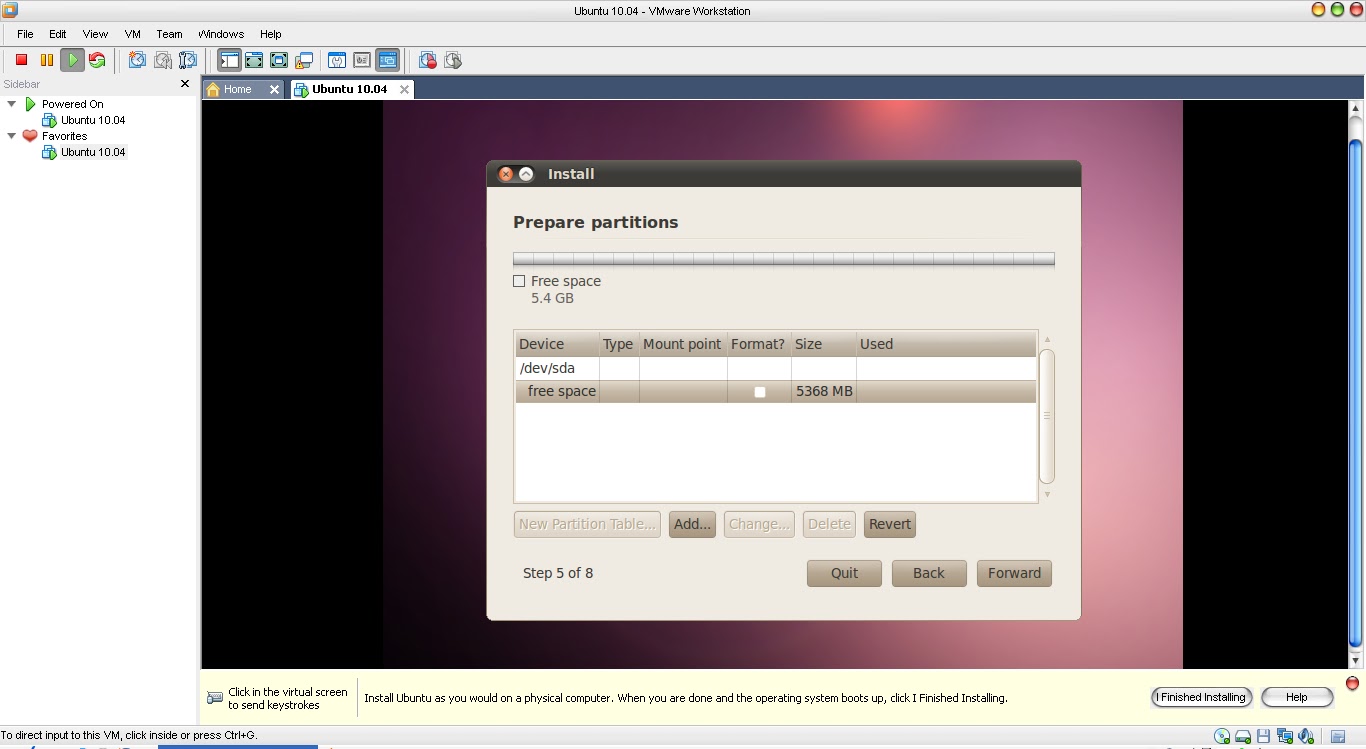The image size is (1366, 749).
Task: Start recording the VM session
Action: 428,60
